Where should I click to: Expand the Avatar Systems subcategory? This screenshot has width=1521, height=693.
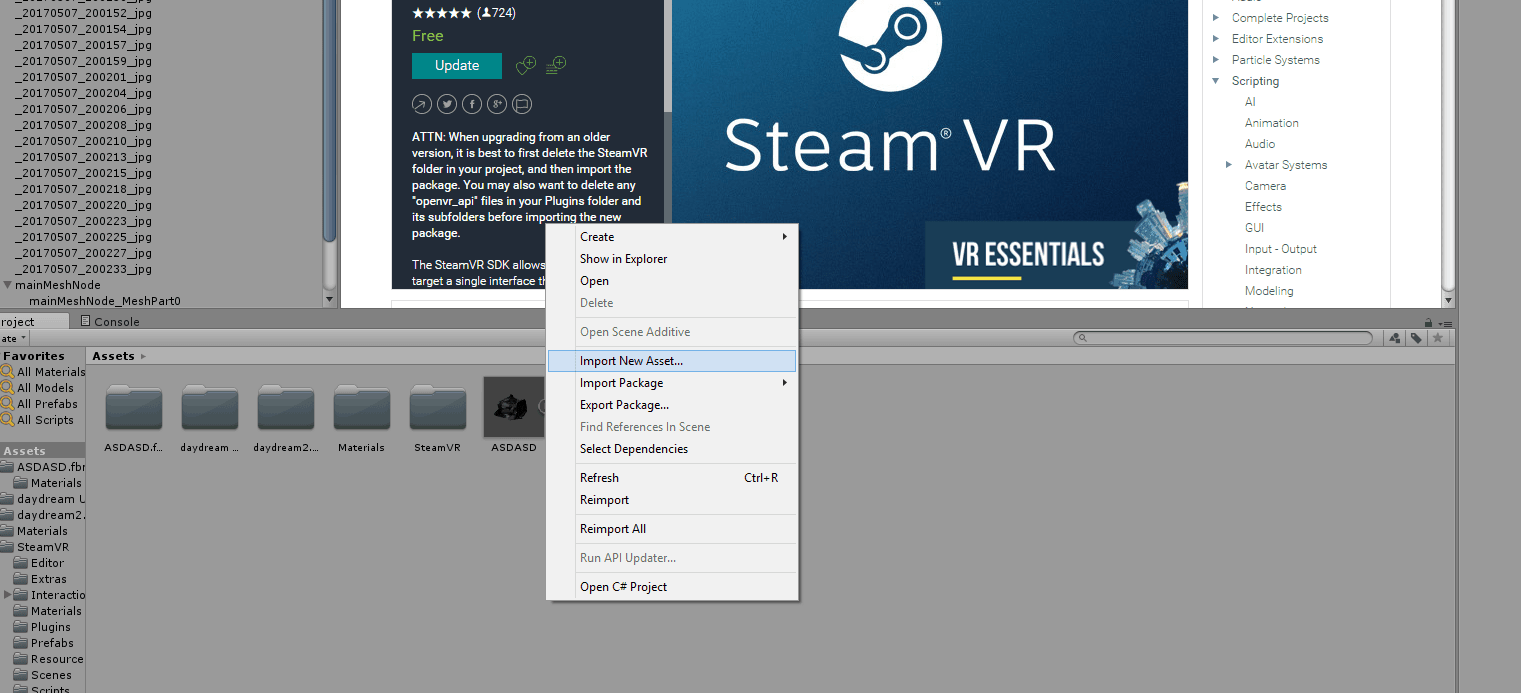tap(1229, 165)
